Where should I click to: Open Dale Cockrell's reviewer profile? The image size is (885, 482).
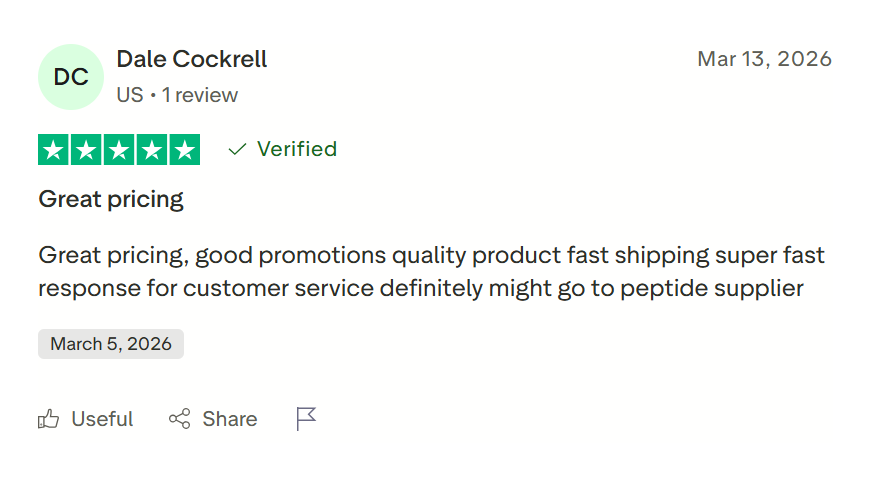coord(192,59)
